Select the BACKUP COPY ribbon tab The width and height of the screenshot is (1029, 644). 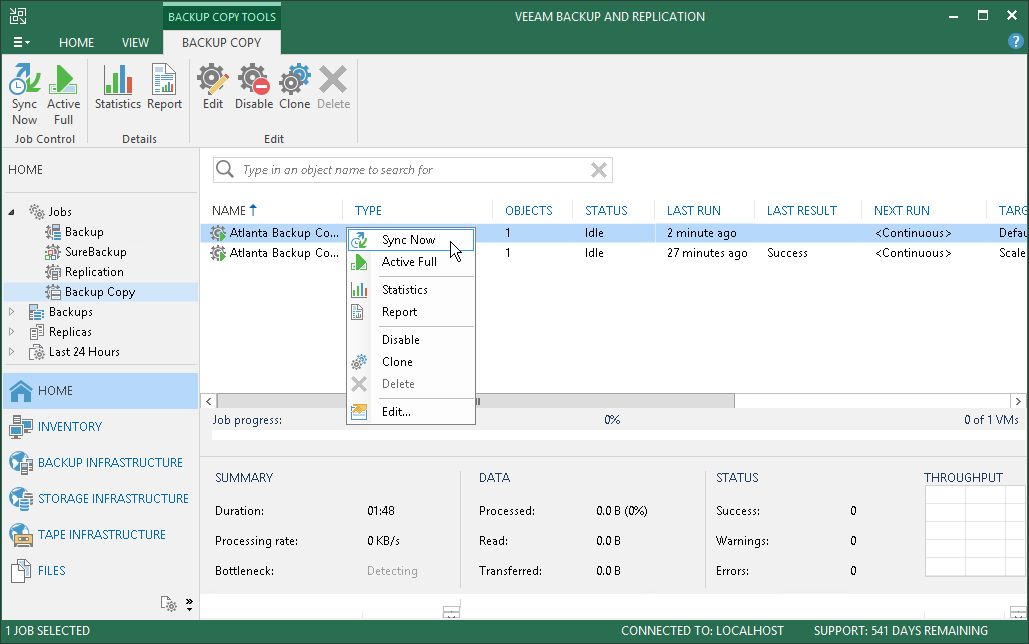coord(222,42)
